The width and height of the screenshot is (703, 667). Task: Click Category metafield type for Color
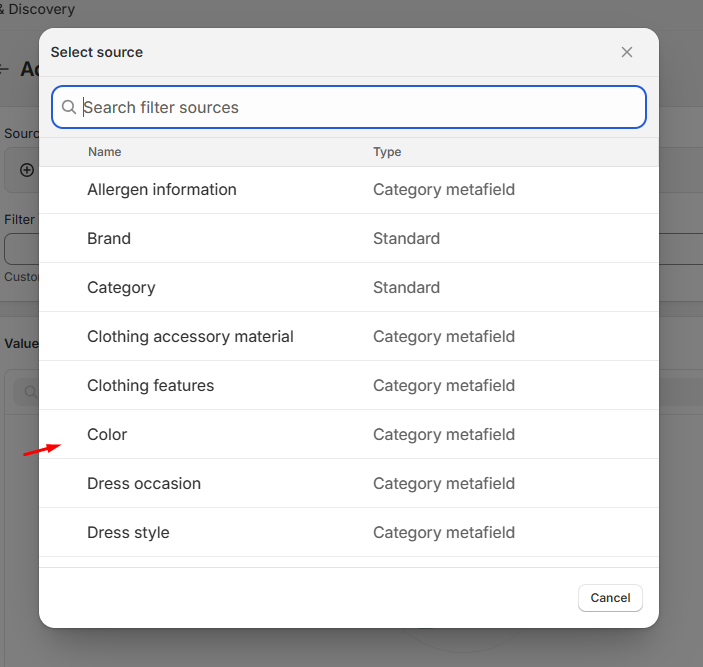[x=444, y=435]
